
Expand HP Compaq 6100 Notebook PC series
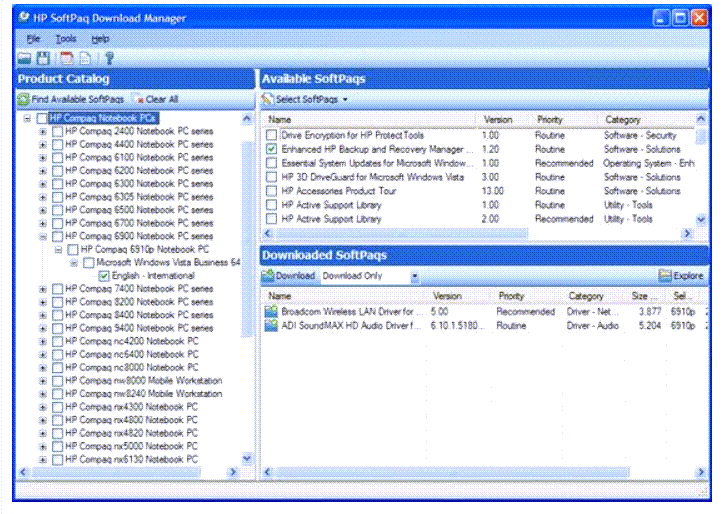click(43, 158)
